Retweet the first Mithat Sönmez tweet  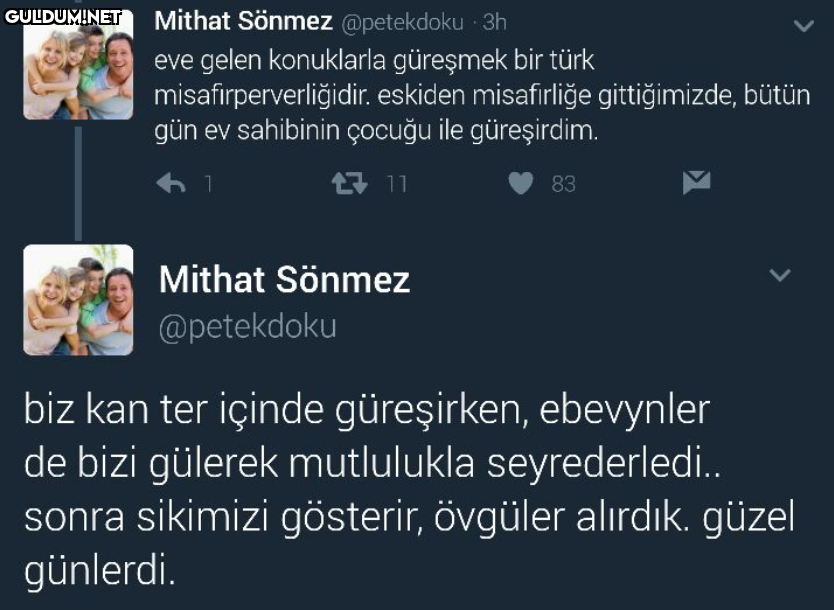pos(349,184)
